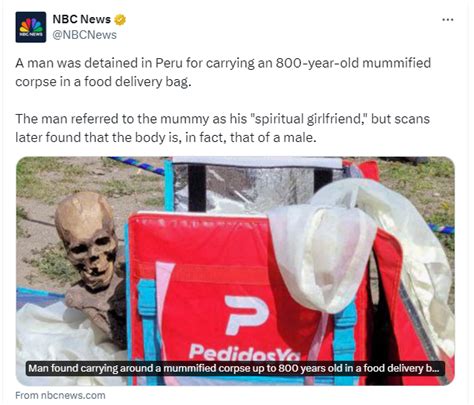The height and width of the screenshot is (405, 474).
Task: Select the tweet's first paragraph about Peru
Action: (223, 72)
